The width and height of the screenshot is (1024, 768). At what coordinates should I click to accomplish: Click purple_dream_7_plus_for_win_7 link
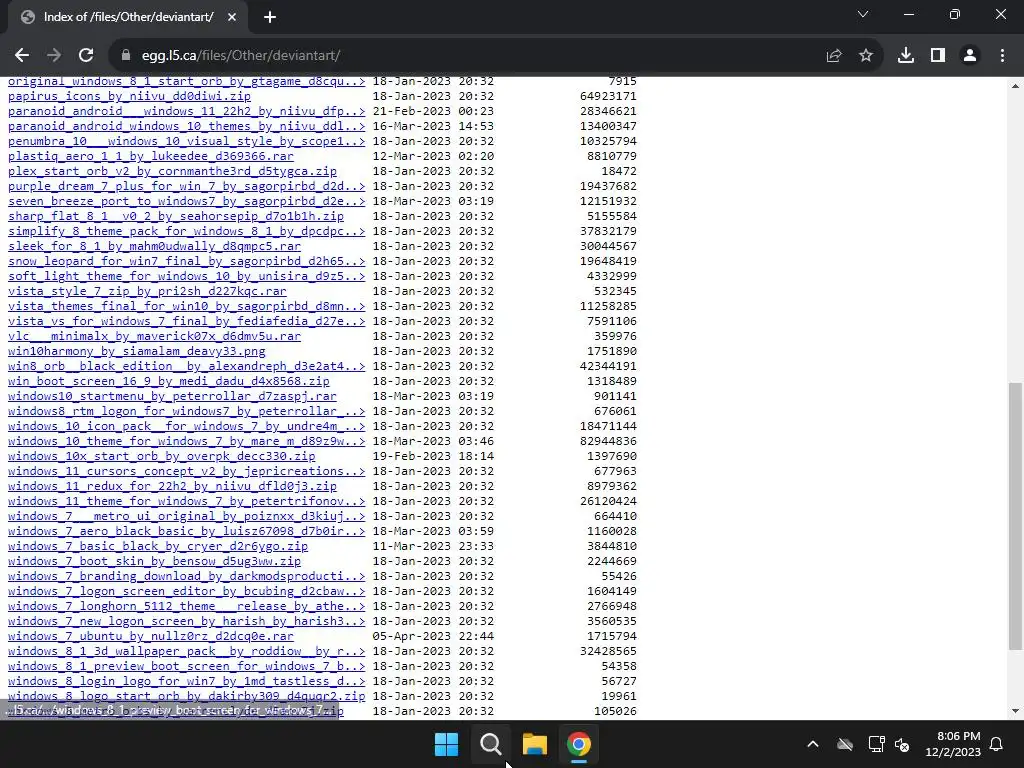[186, 186]
